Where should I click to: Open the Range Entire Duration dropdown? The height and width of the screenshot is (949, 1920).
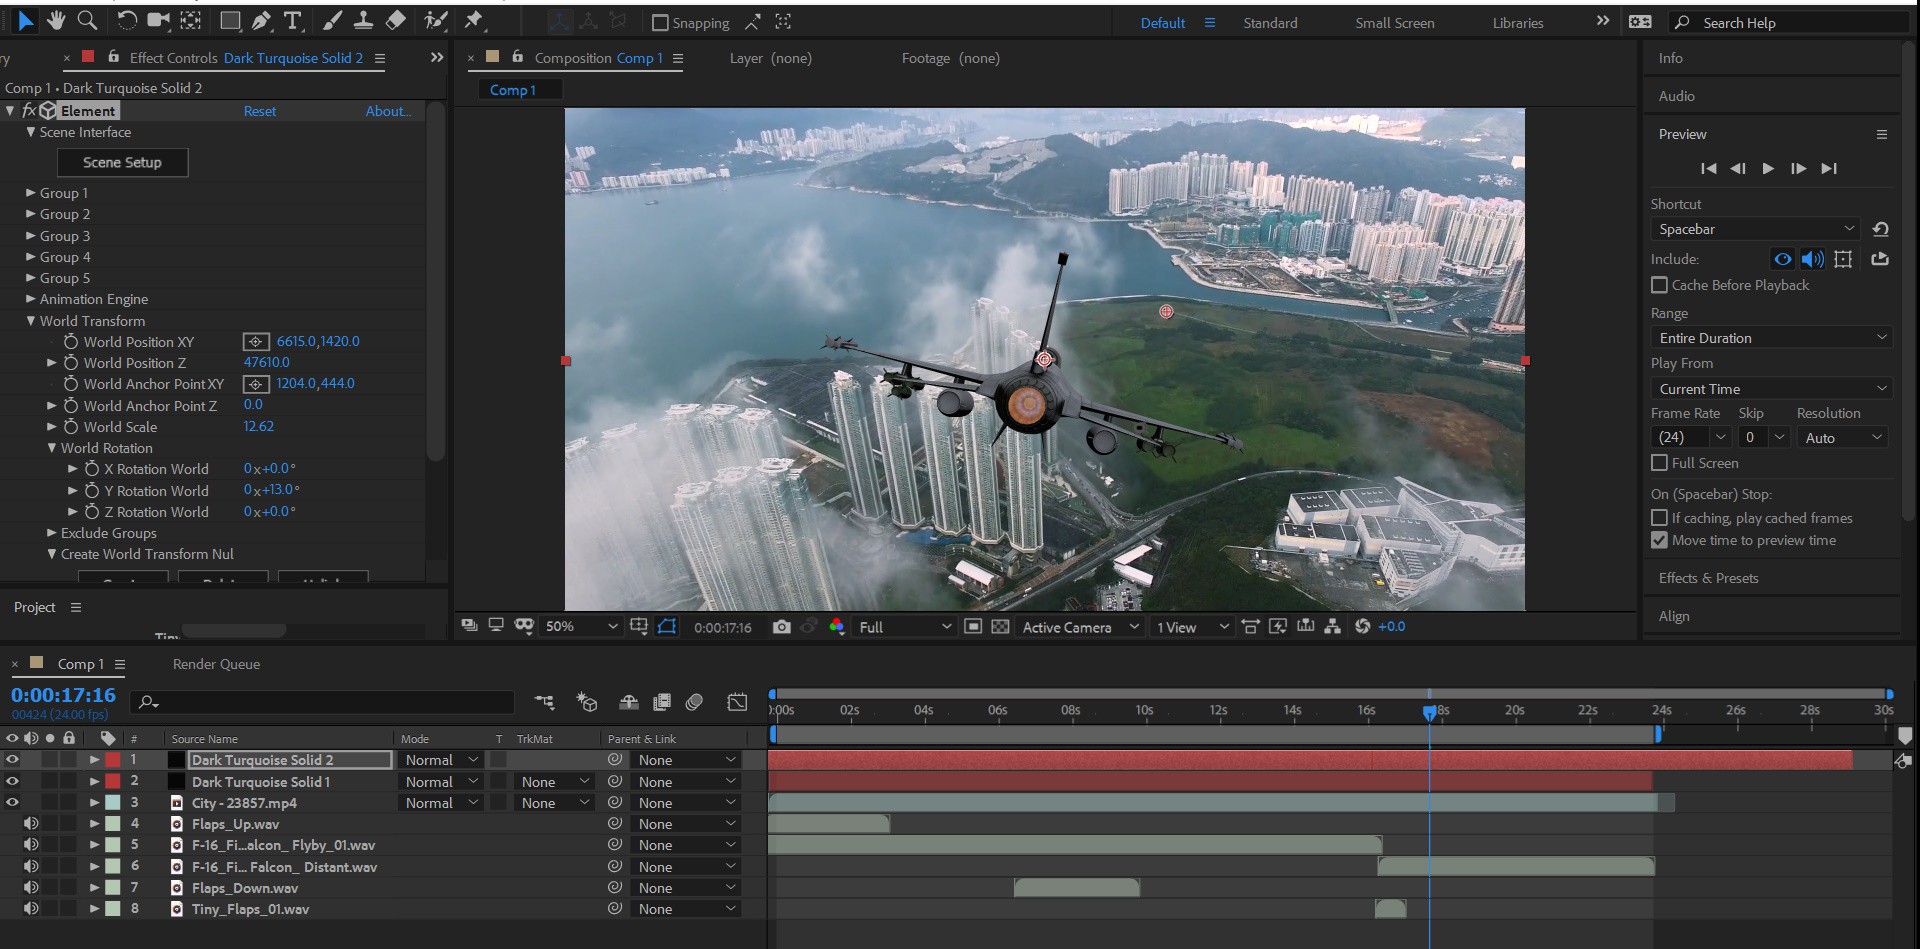click(1770, 338)
